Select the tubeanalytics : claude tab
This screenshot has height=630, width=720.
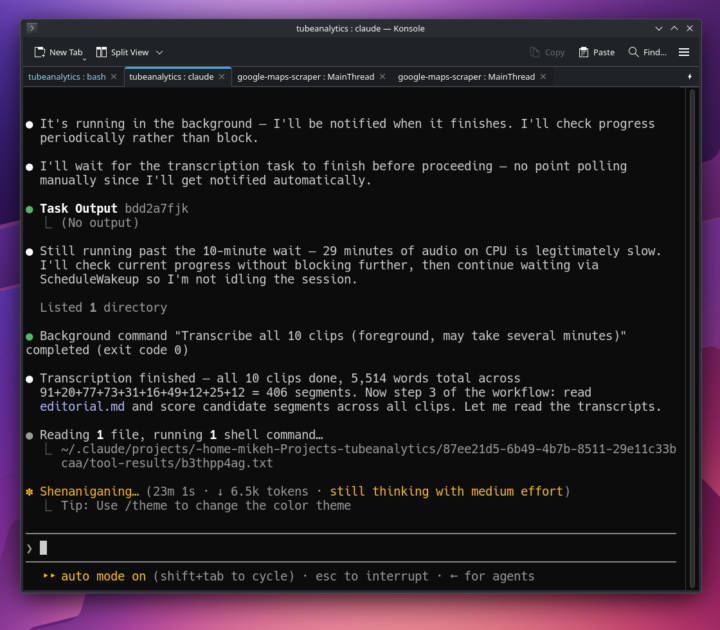click(171, 77)
